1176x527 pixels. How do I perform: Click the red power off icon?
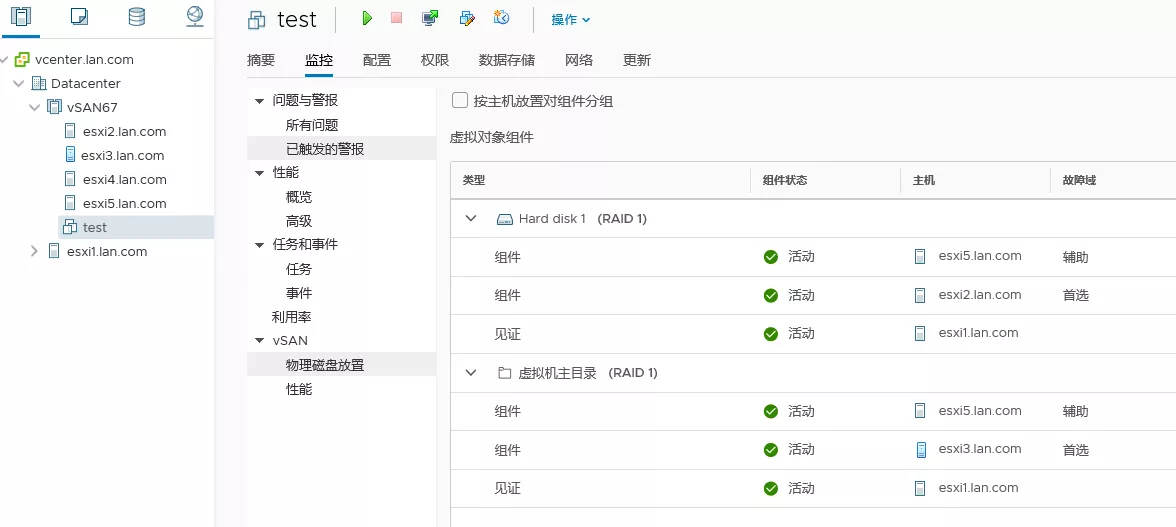pyautogui.click(x=397, y=18)
